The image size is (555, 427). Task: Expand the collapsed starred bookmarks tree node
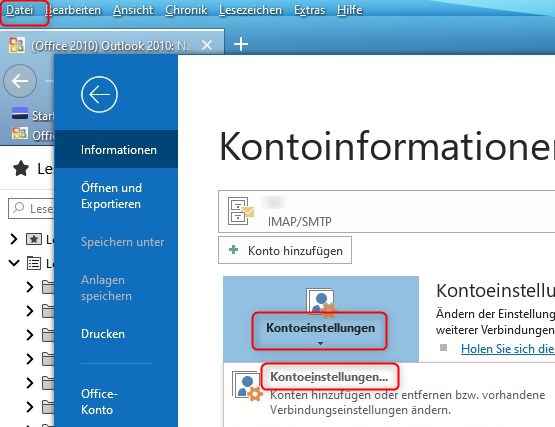pyautogui.click(x=14, y=239)
